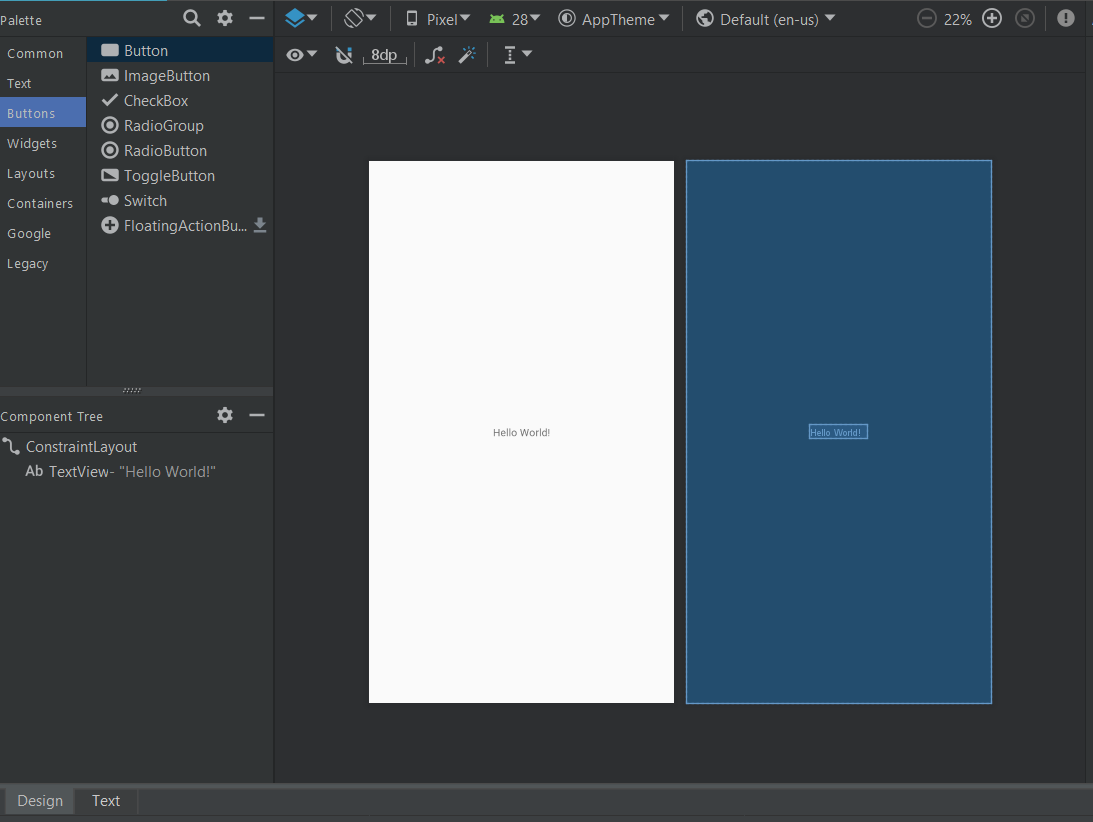The height and width of the screenshot is (822, 1093).
Task: Change the default margin from 8dp
Action: 385,54
